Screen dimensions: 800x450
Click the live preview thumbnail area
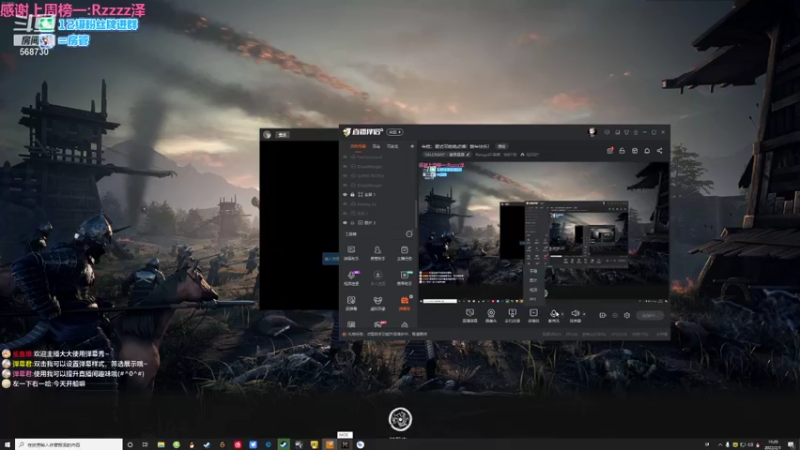(x=543, y=233)
